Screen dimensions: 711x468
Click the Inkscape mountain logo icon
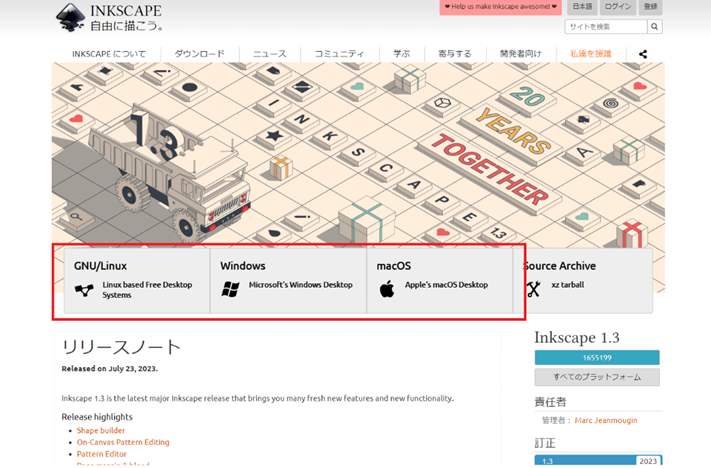tap(71, 18)
